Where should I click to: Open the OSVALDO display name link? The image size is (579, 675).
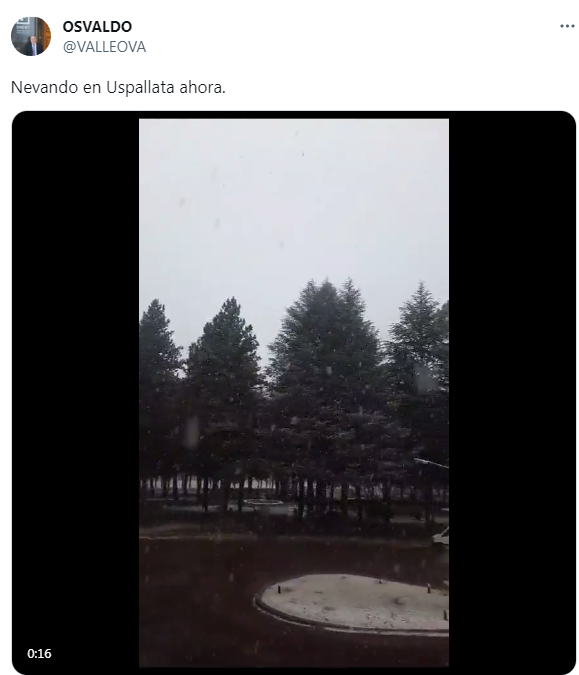pos(97,27)
